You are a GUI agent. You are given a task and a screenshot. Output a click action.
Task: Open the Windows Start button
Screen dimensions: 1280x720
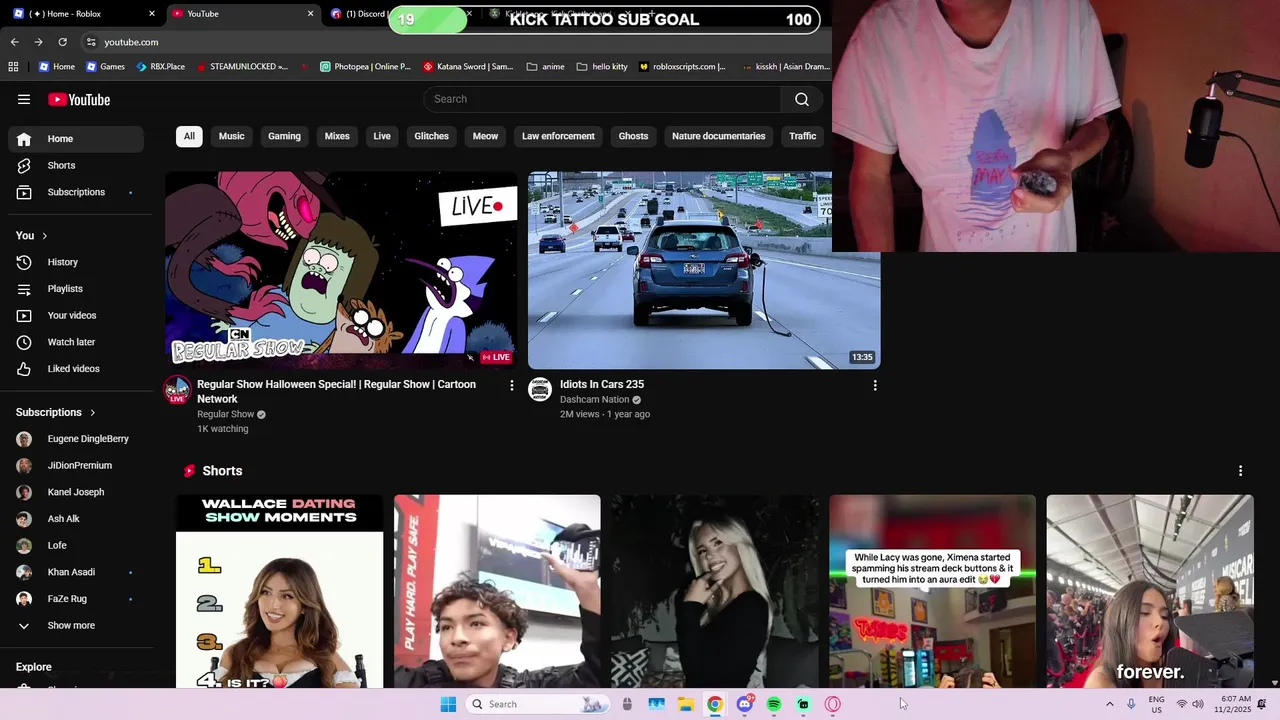coord(448,704)
